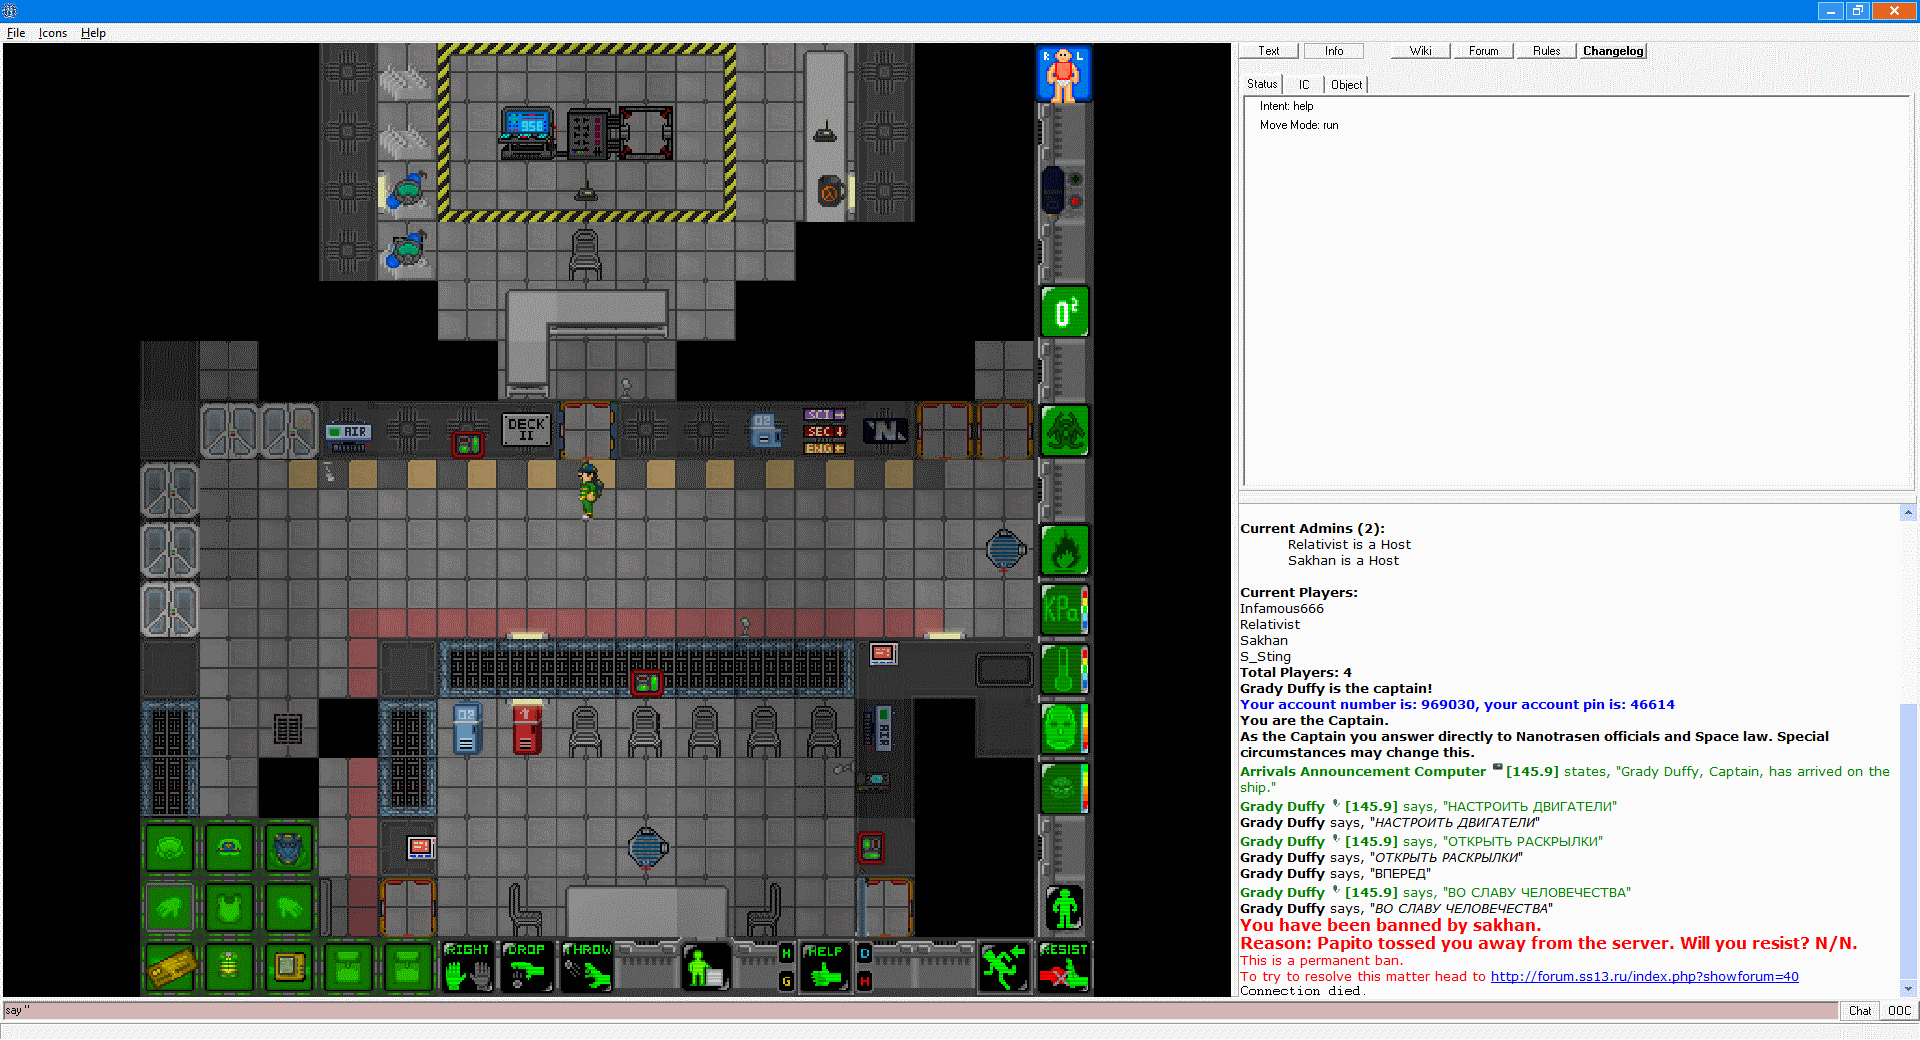Screen dimensions: 1920x1040
Task: Click the DROP item icon
Action: tap(527, 967)
